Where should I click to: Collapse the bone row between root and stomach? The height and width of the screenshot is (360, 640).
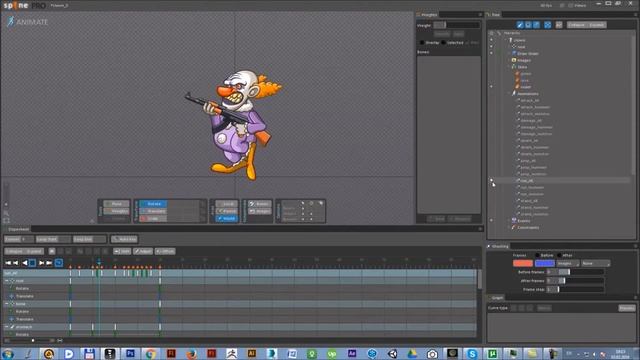pyautogui.click(x=7, y=304)
